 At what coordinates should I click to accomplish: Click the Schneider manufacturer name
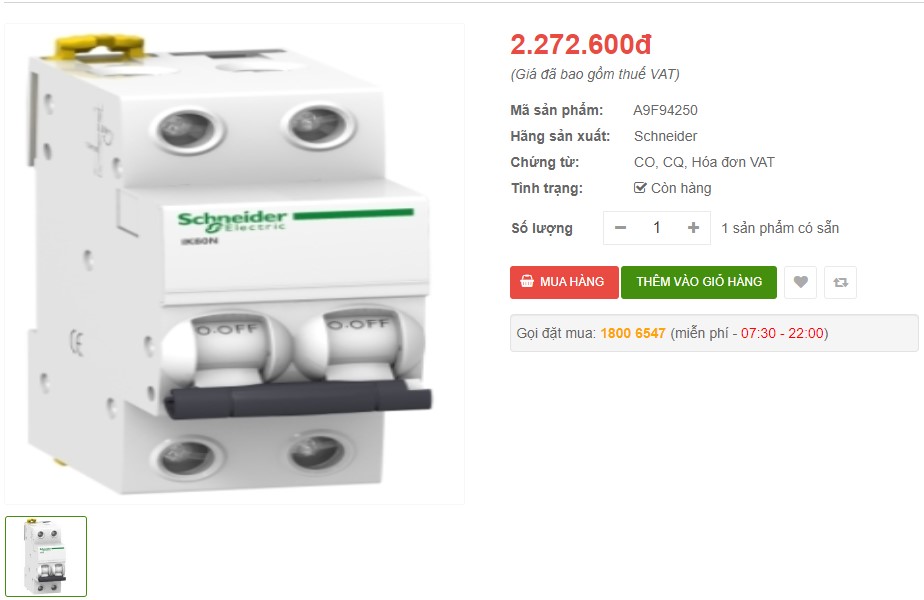click(x=665, y=136)
